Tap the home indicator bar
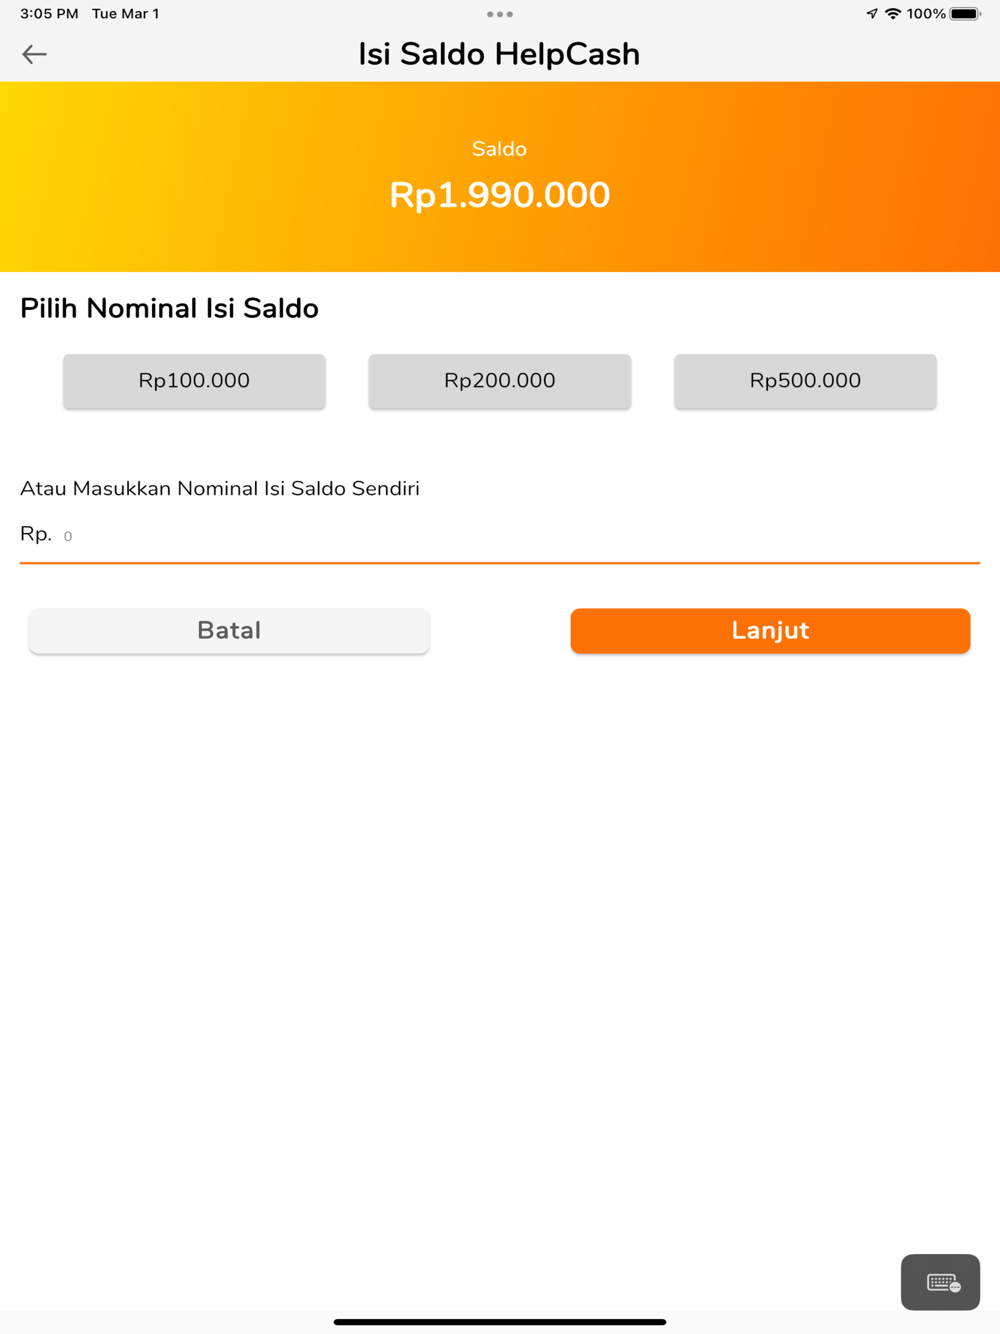 coord(500,1322)
